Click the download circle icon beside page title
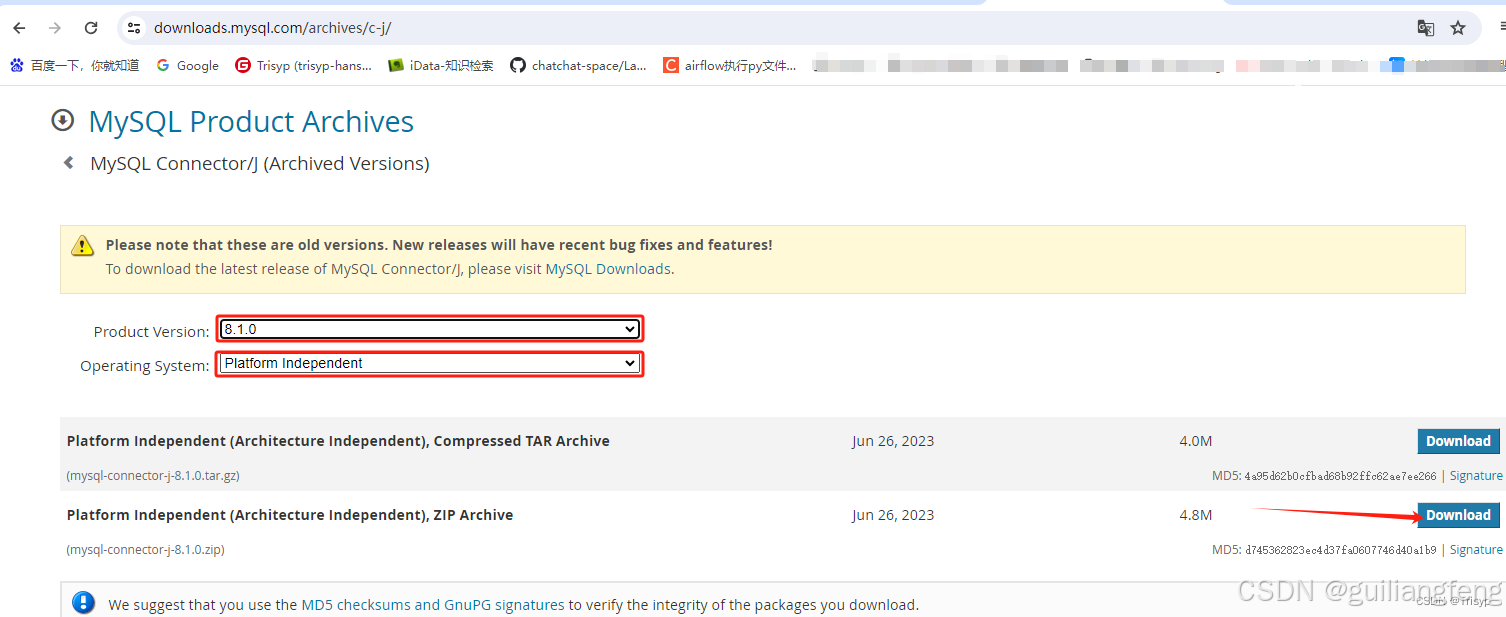1506x617 pixels. pyautogui.click(x=63, y=121)
